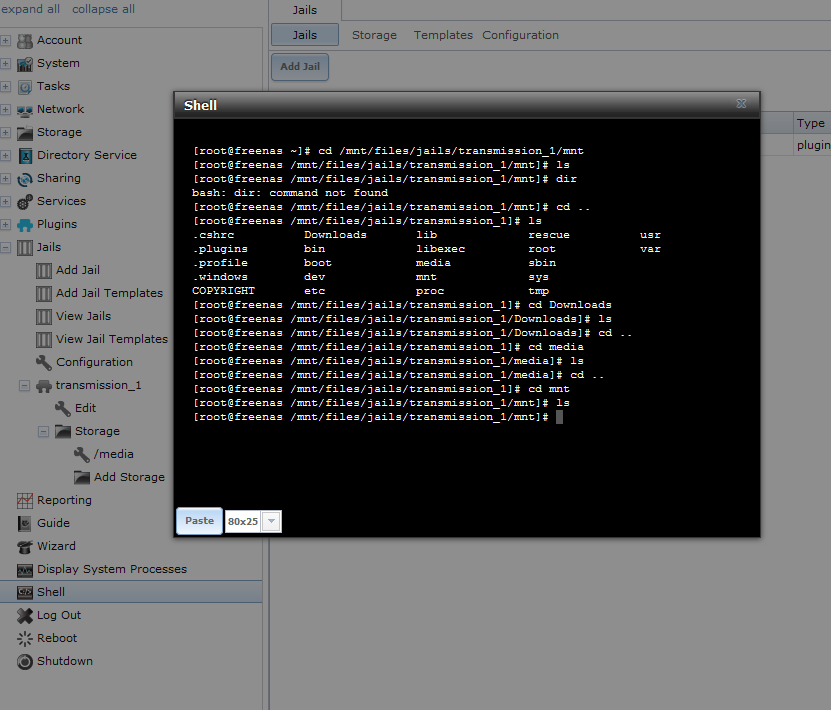Click the Add Jail Templates icon

(x=43, y=294)
